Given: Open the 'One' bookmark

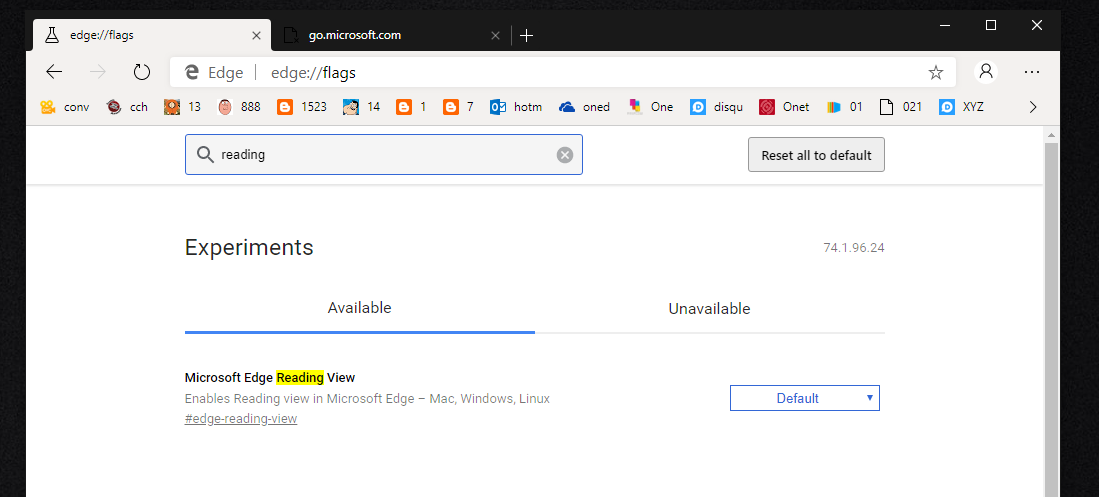Looking at the screenshot, I should tap(650, 107).
